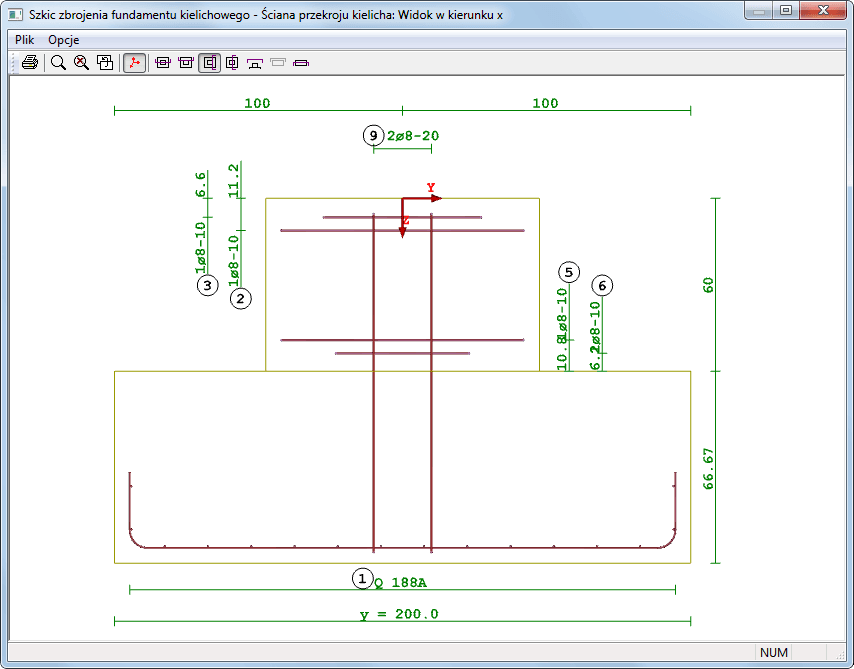This screenshot has width=854, height=669.
Task: Close the reinforcement sketch window
Action: pyautogui.click(x=823, y=10)
